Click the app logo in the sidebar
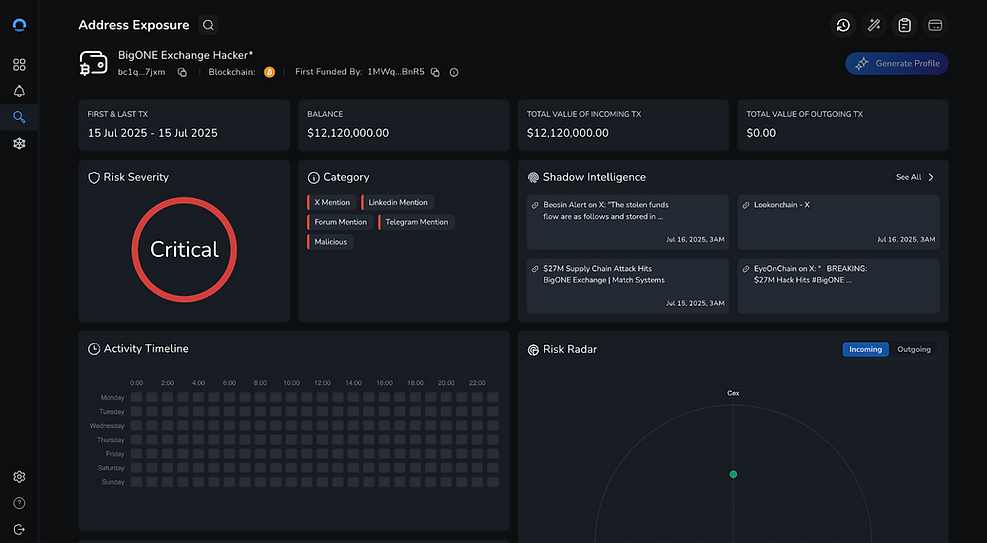Screen dimensions: 987x543 [x=20, y=25]
